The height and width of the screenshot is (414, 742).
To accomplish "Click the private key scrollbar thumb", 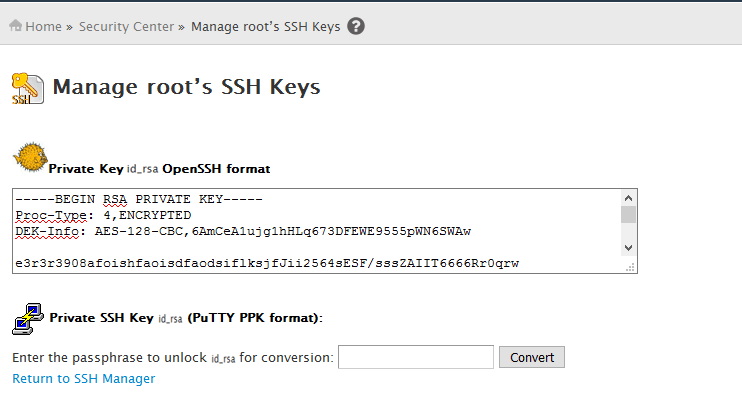I will 628,214.
